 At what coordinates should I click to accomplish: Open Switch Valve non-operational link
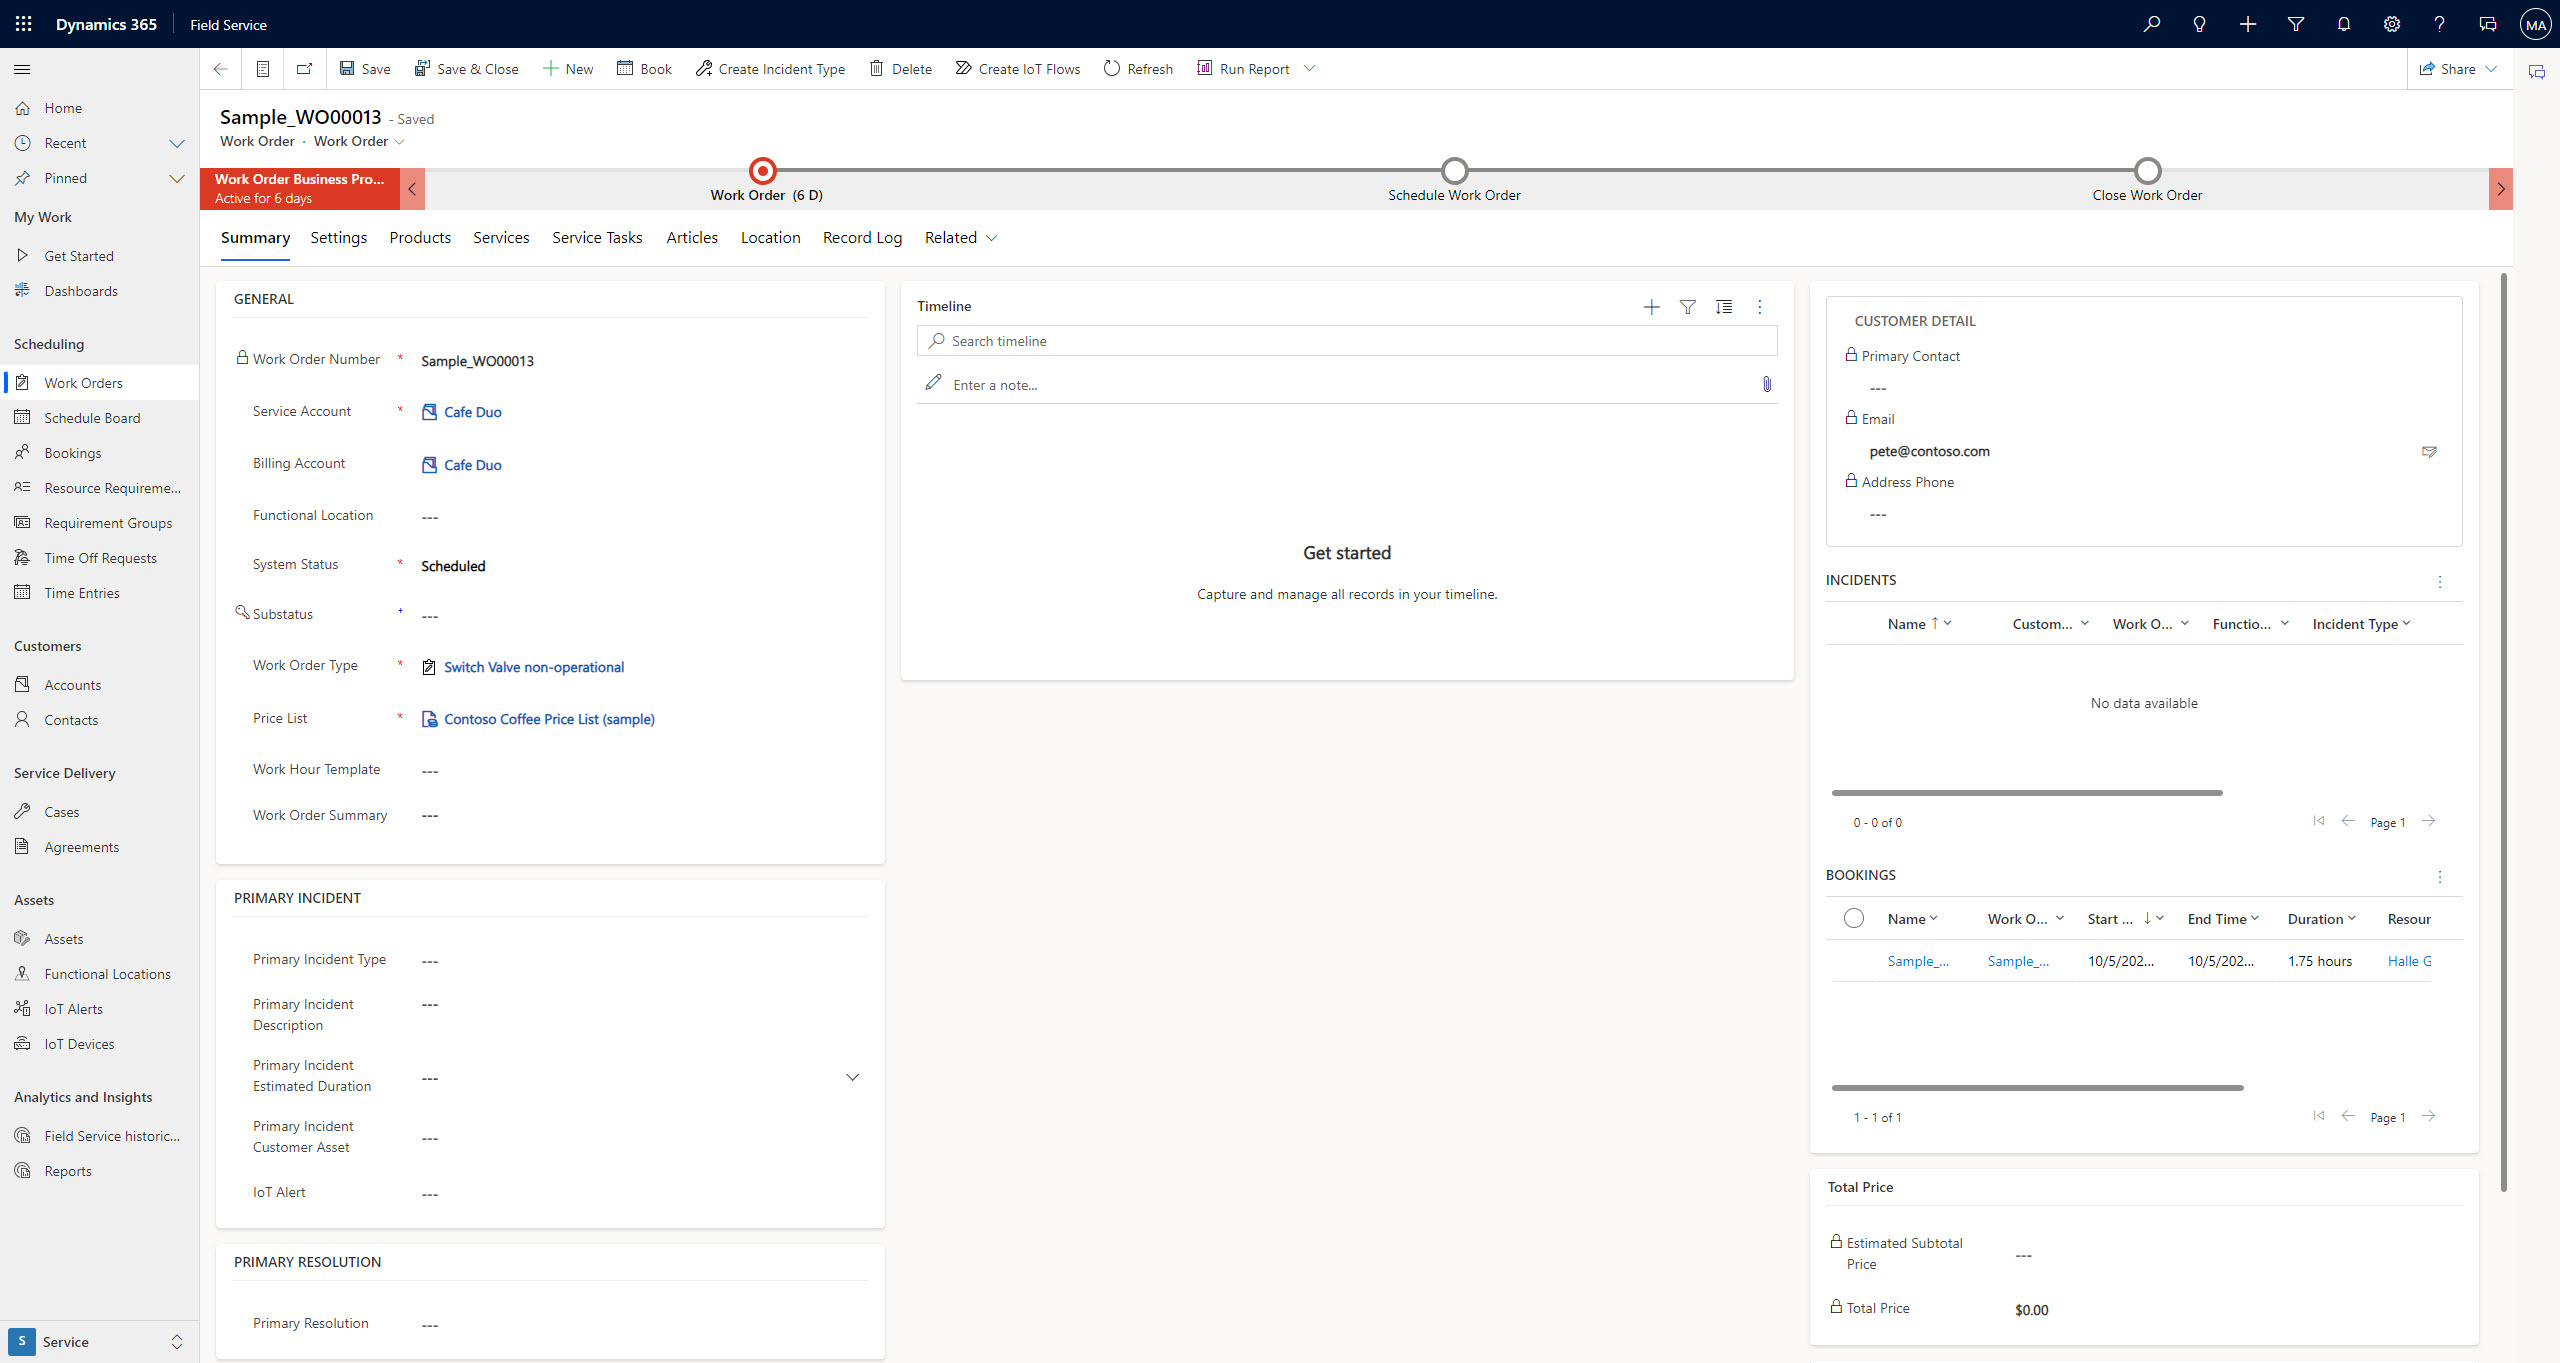(533, 667)
